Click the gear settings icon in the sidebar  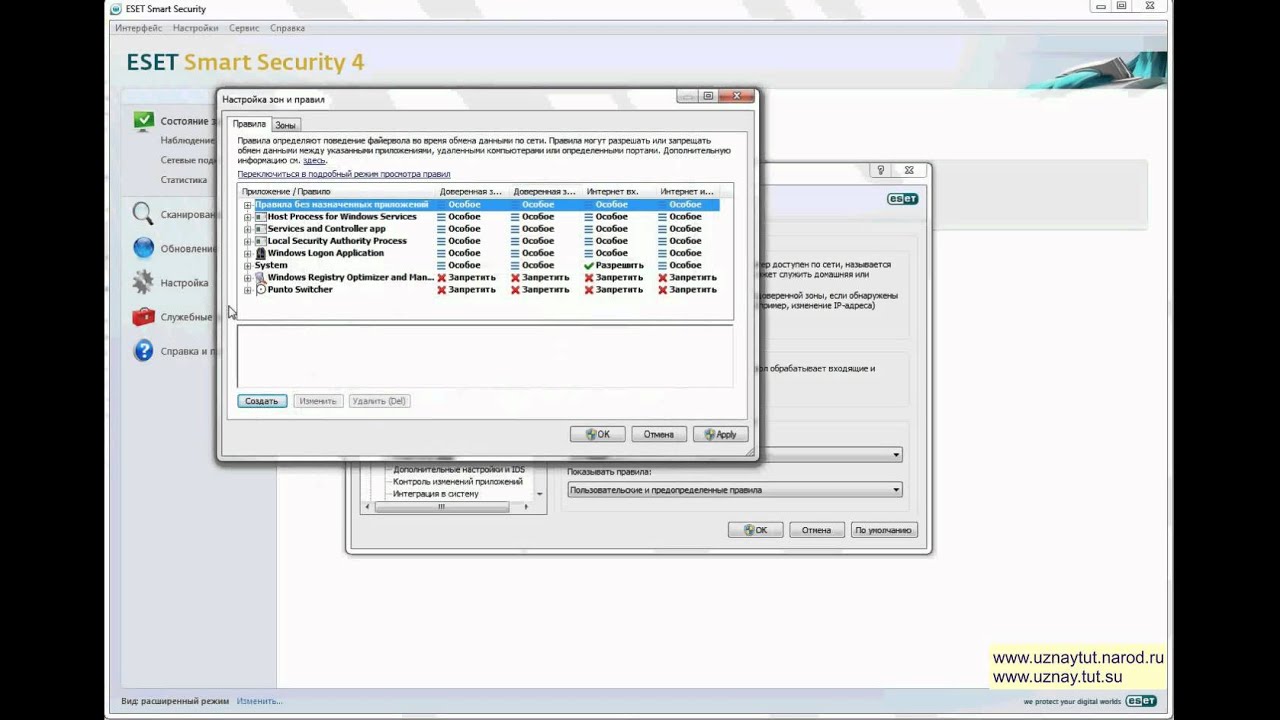point(143,282)
